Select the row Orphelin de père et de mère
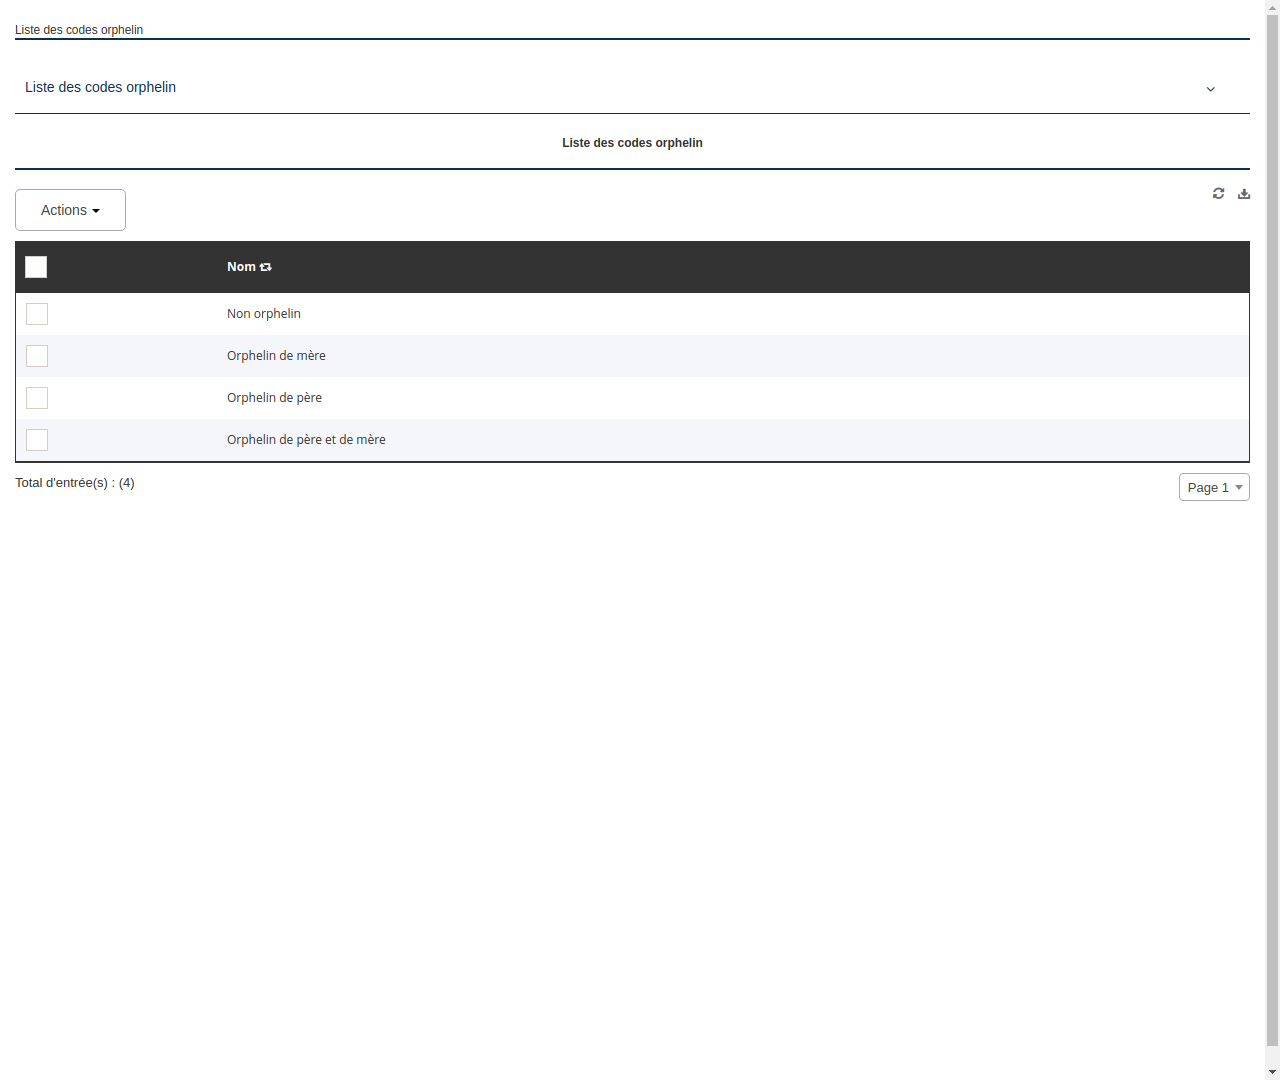Screen dimensions: 1280x1080 pos(37,440)
